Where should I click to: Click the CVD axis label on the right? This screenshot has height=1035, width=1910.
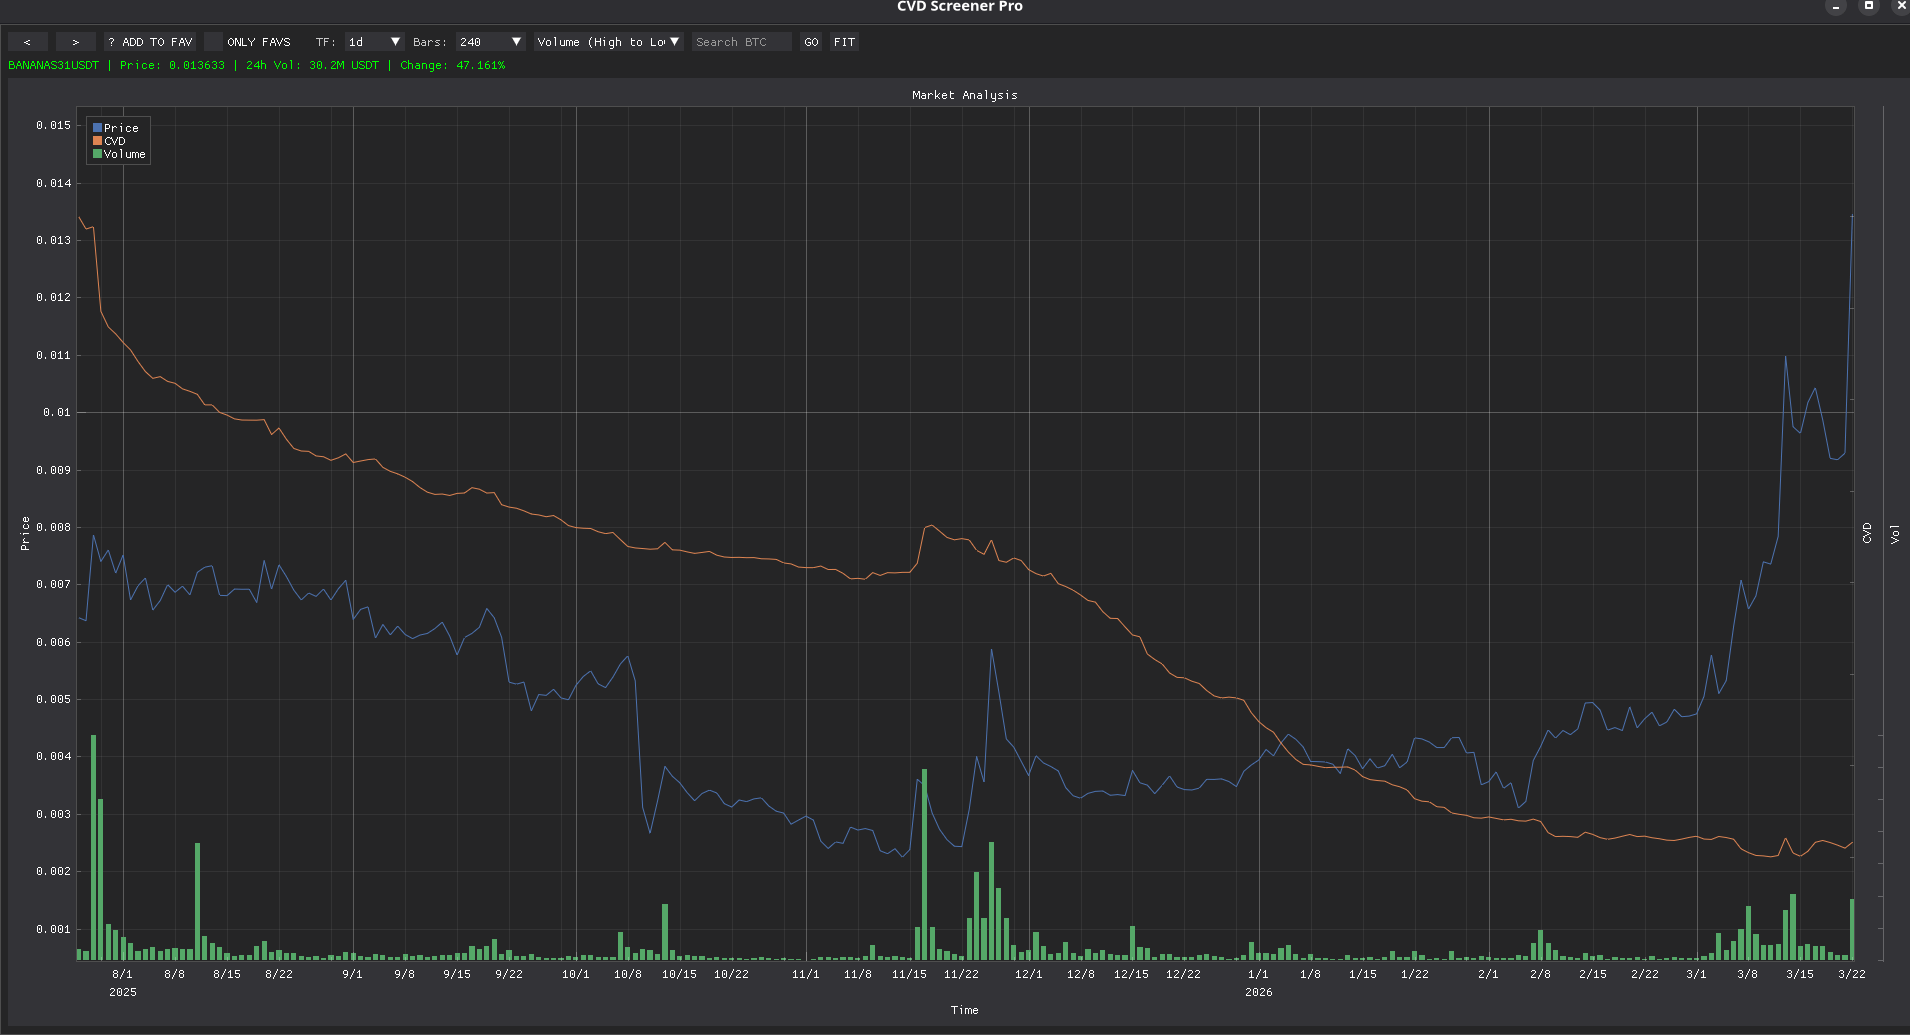(x=1866, y=533)
